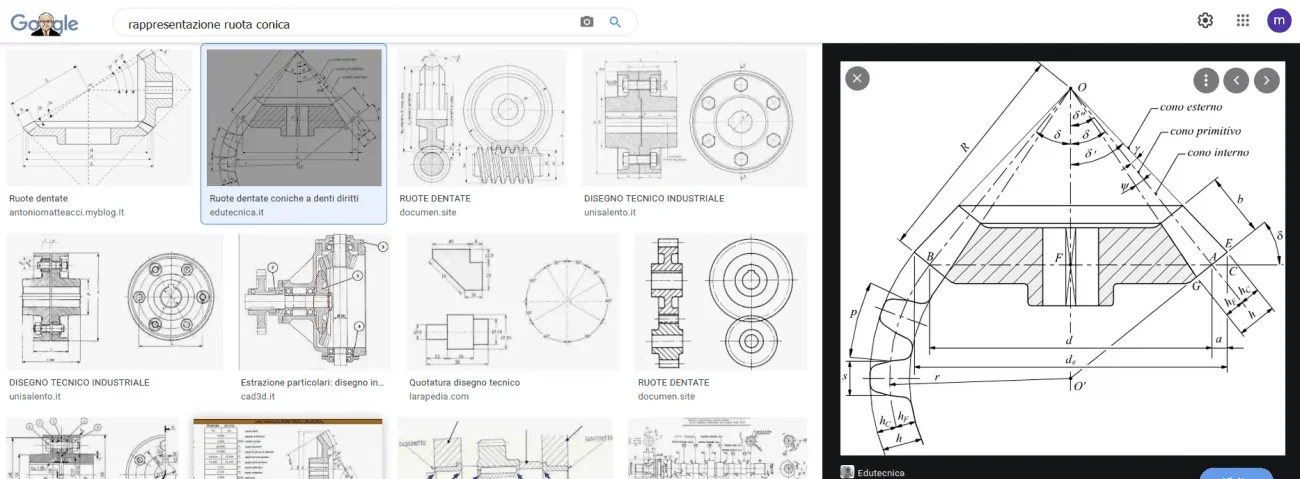Viewport: 1300px width, 479px height.
Task: Open the documen.site worm gear thumbnail
Action: click(482, 118)
